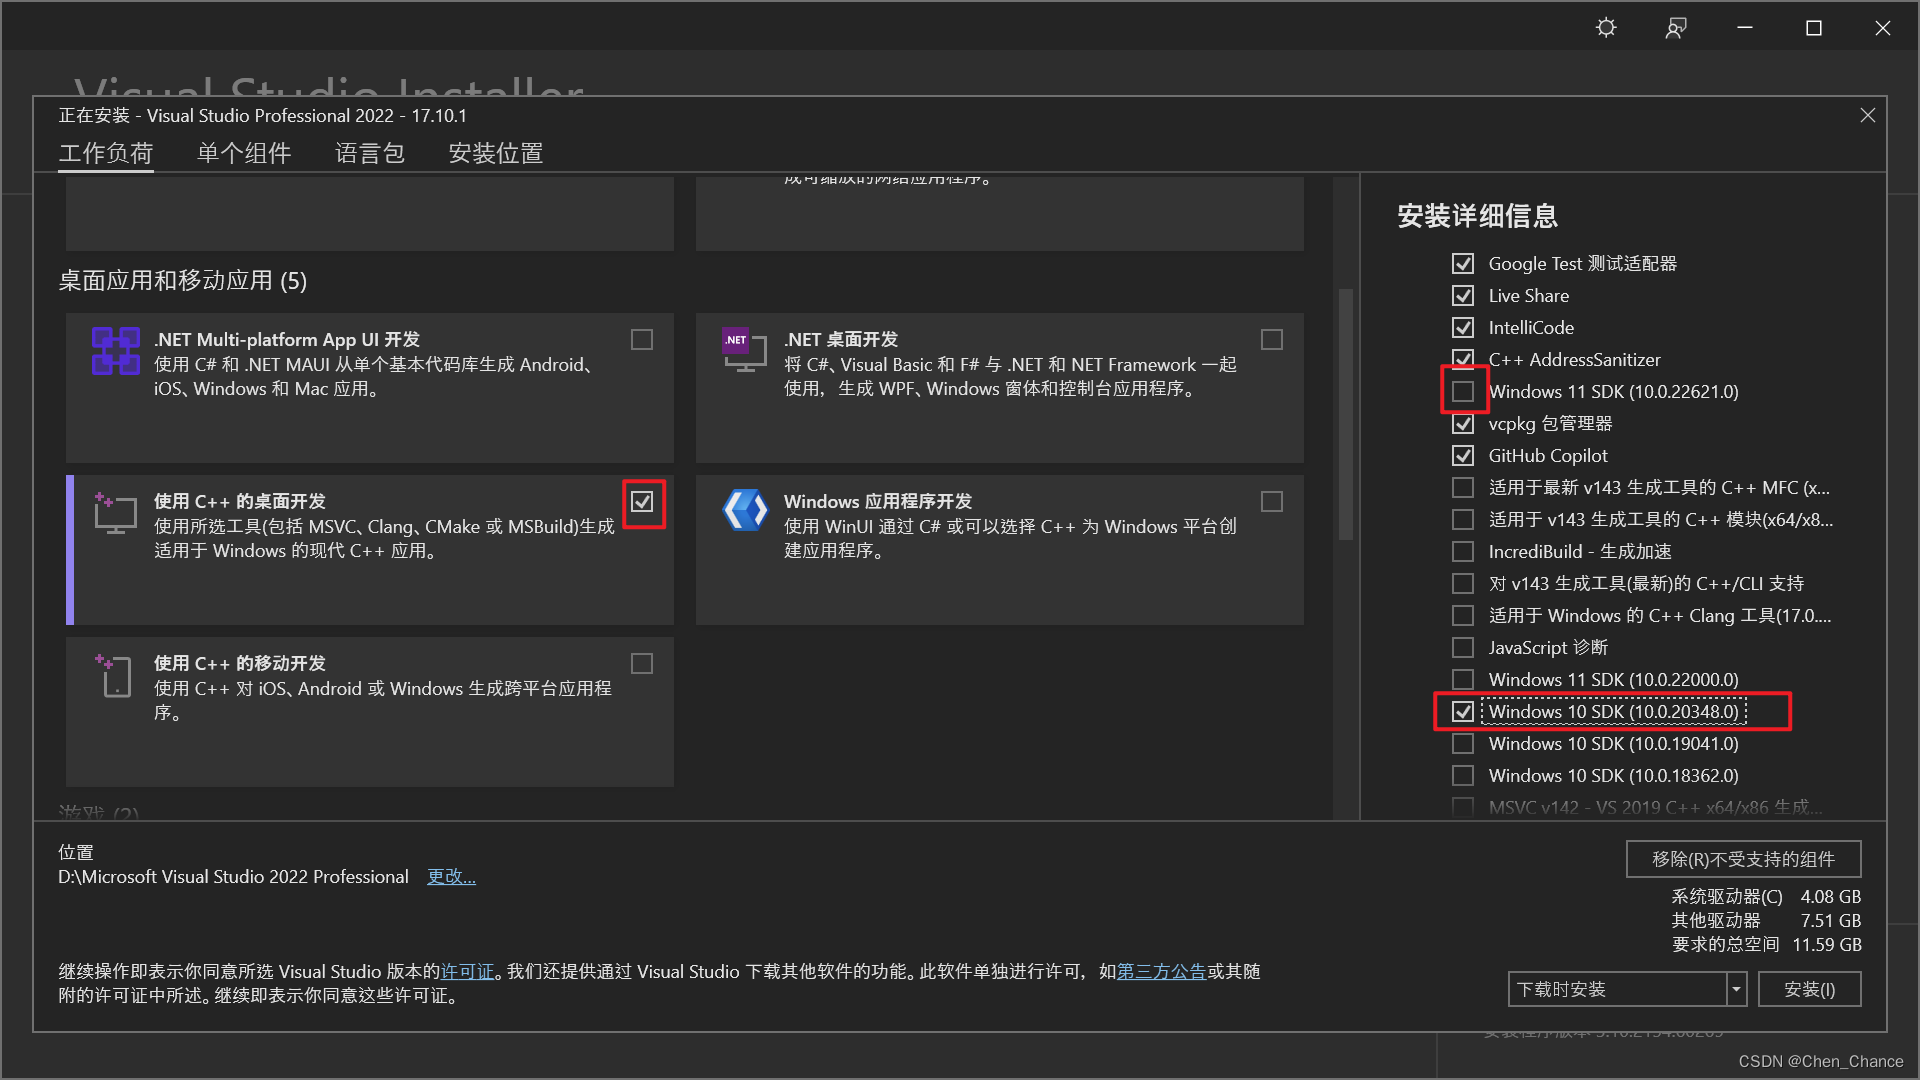
Task: Switch to the 安装位置 tab
Action: pos(496,153)
